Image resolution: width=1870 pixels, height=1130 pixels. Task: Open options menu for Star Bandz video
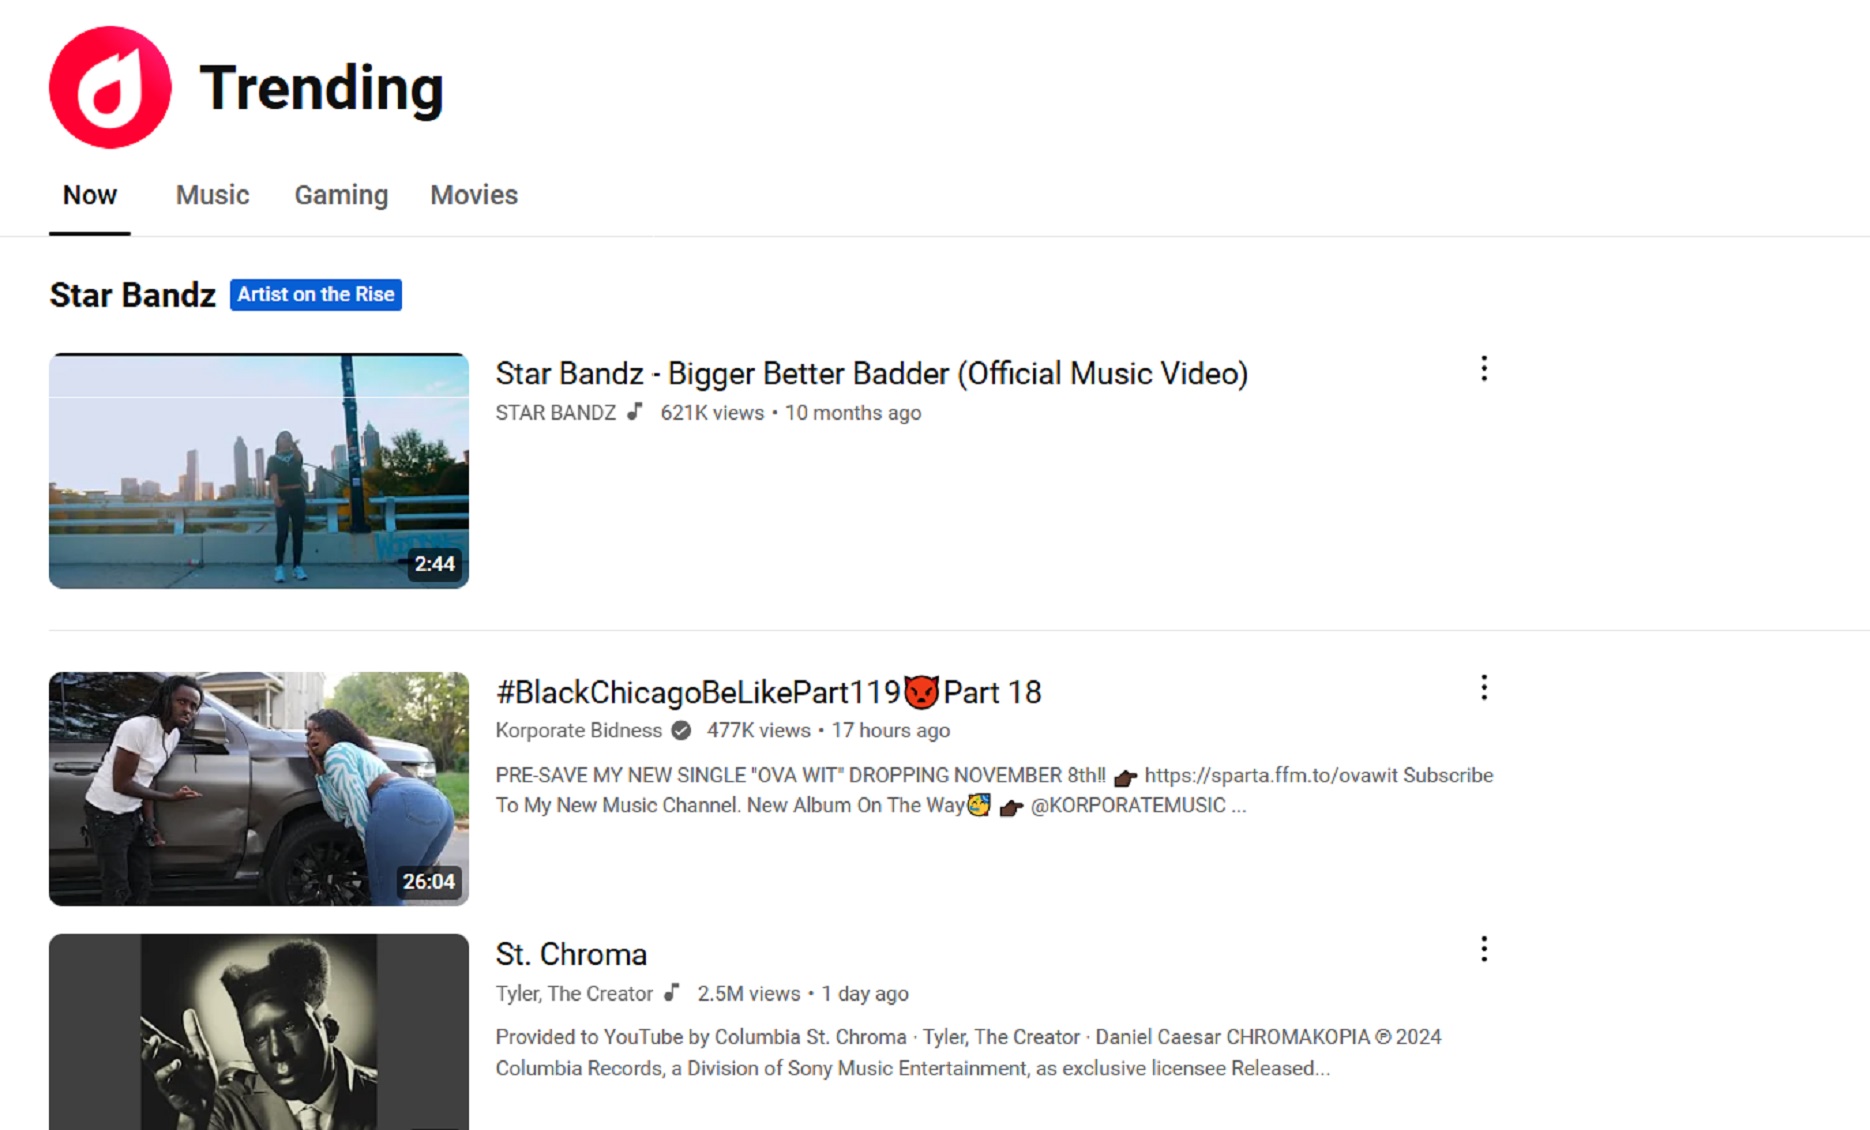1484,369
